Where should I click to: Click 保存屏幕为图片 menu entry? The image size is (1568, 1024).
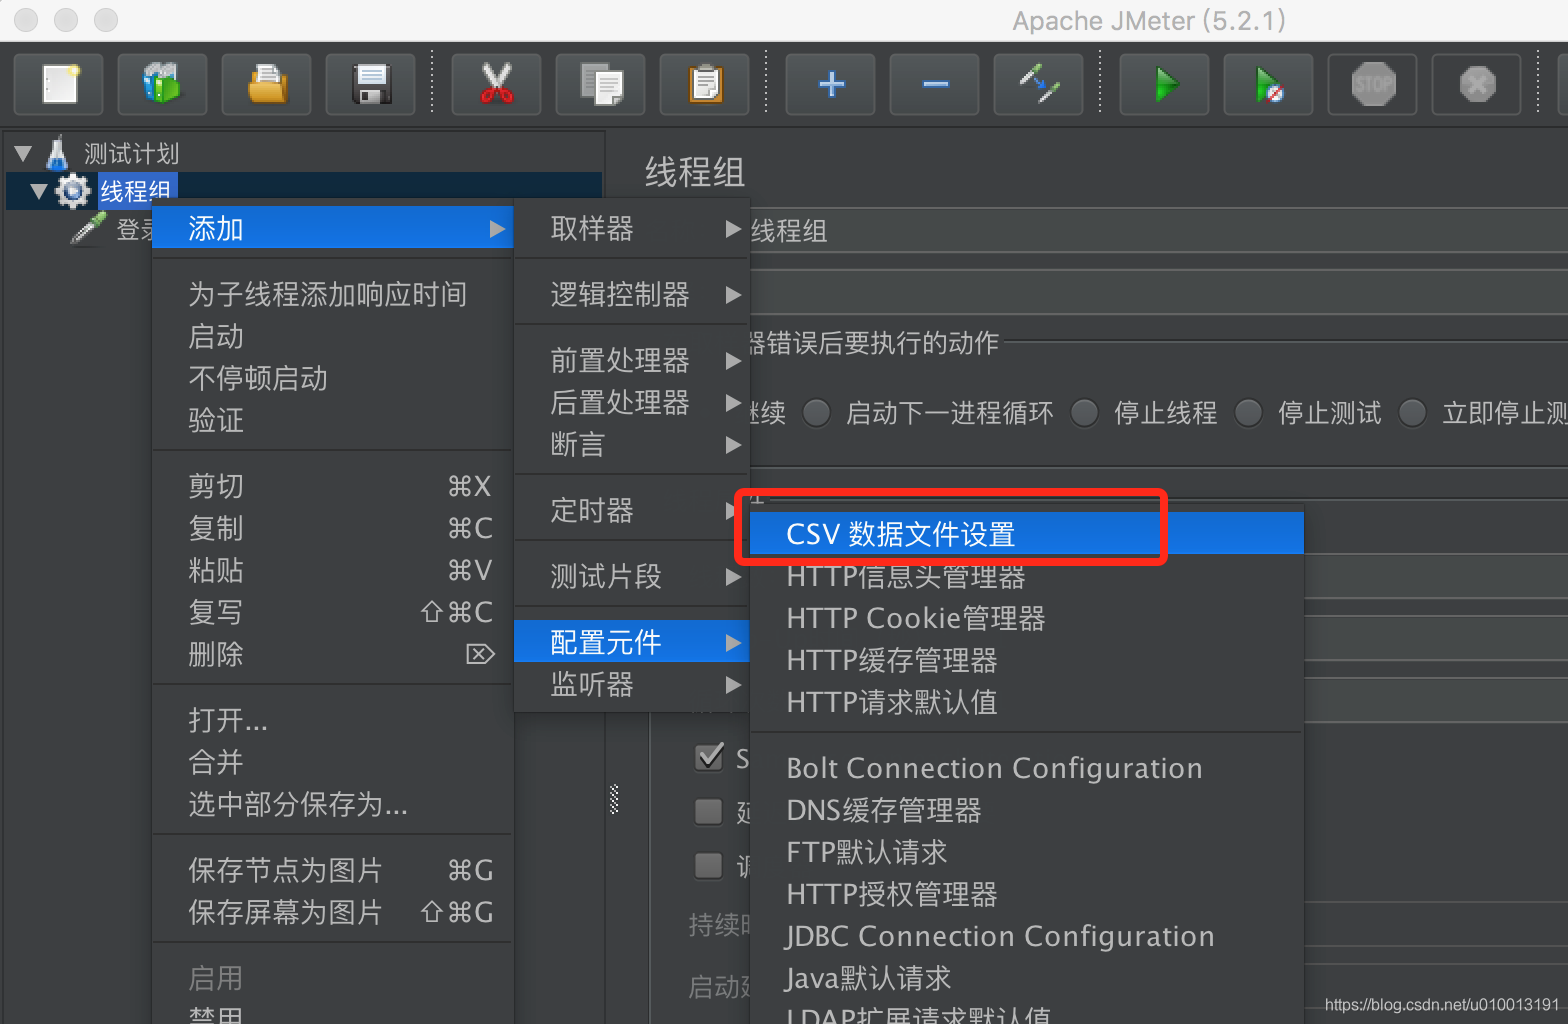pyautogui.click(x=333, y=912)
